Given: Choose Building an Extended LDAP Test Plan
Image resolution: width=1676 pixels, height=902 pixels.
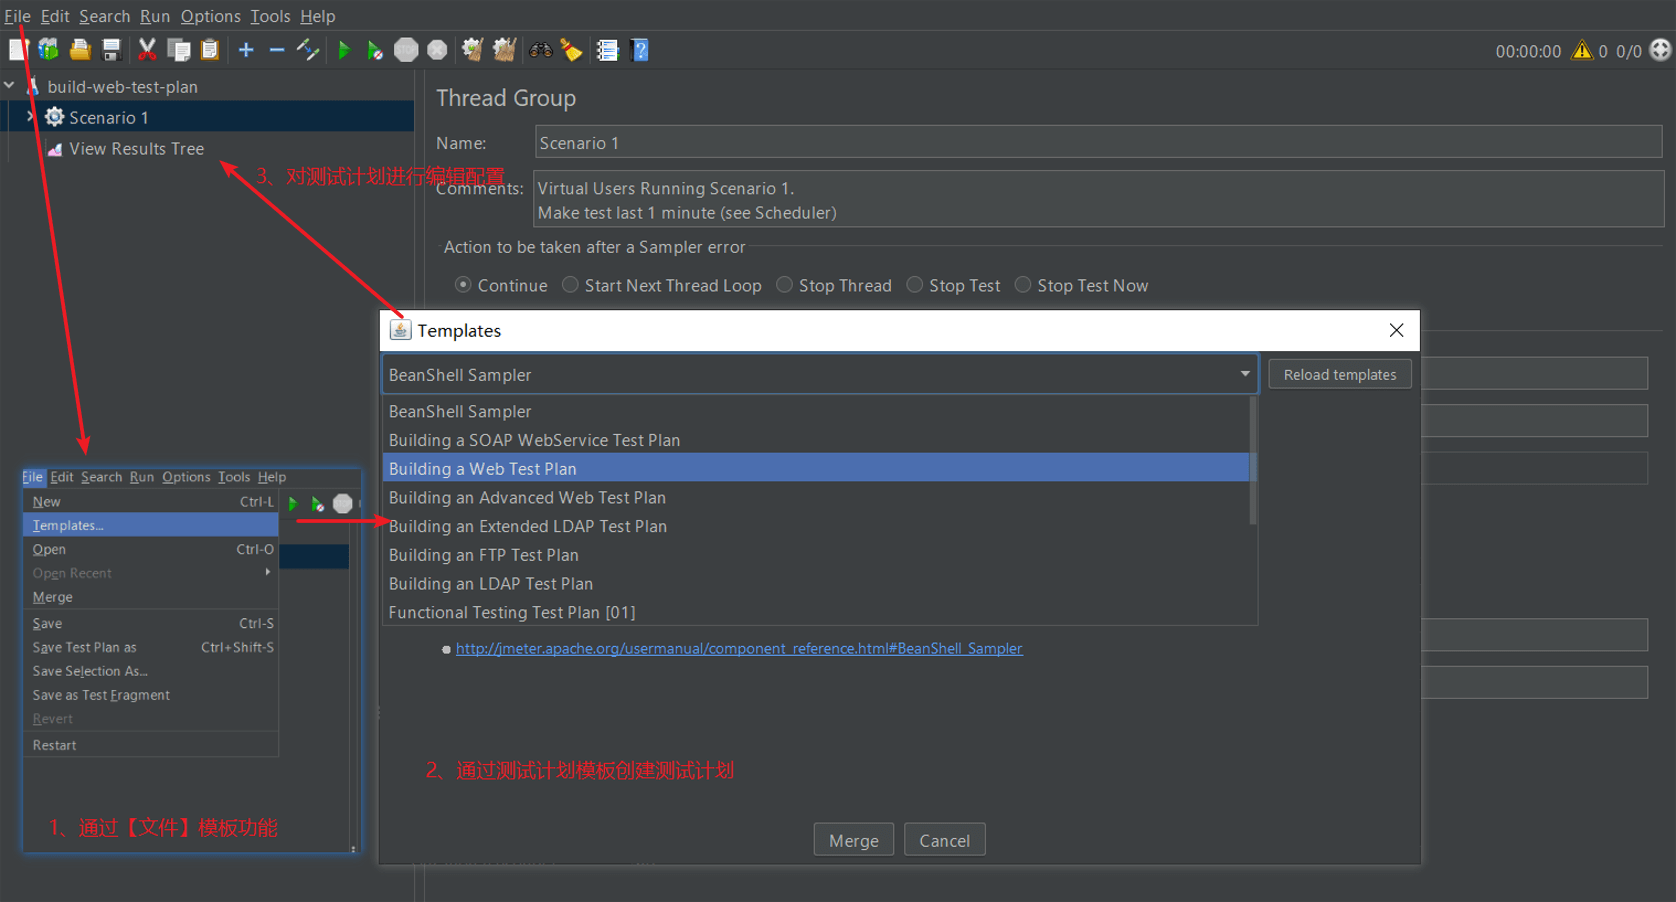Looking at the screenshot, I should click(816, 526).
